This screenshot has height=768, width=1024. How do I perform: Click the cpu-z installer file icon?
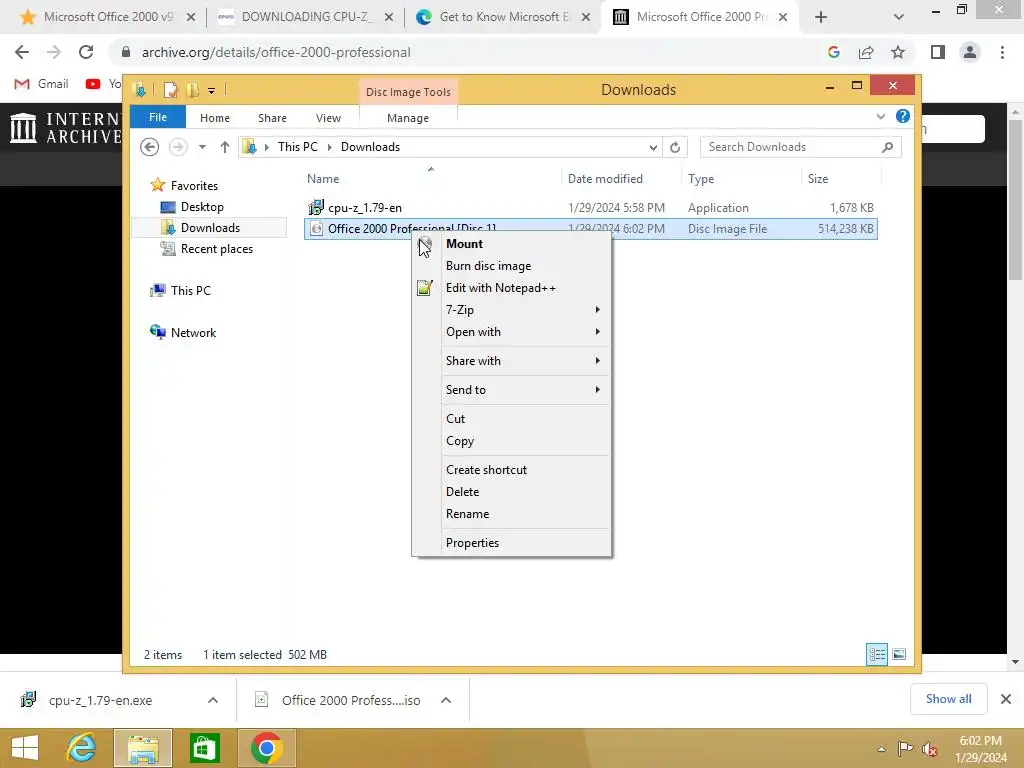316,208
